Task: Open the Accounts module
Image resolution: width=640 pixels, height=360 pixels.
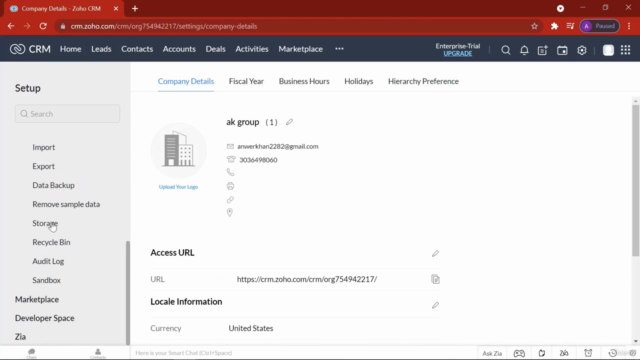Action: (179, 49)
